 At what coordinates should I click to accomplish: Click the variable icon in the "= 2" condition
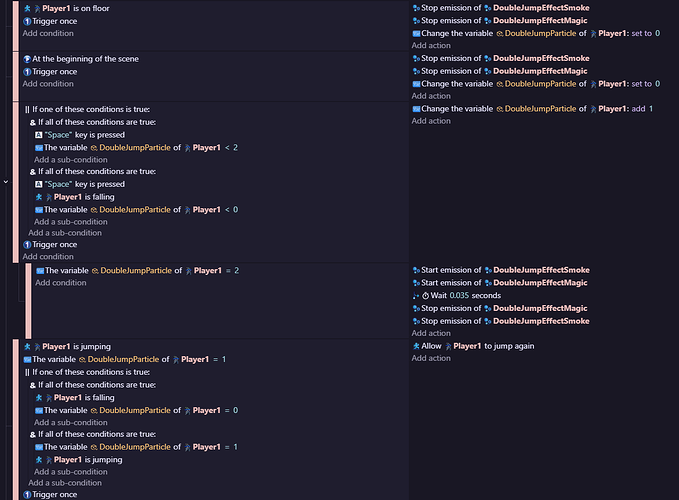coord(39,270)
